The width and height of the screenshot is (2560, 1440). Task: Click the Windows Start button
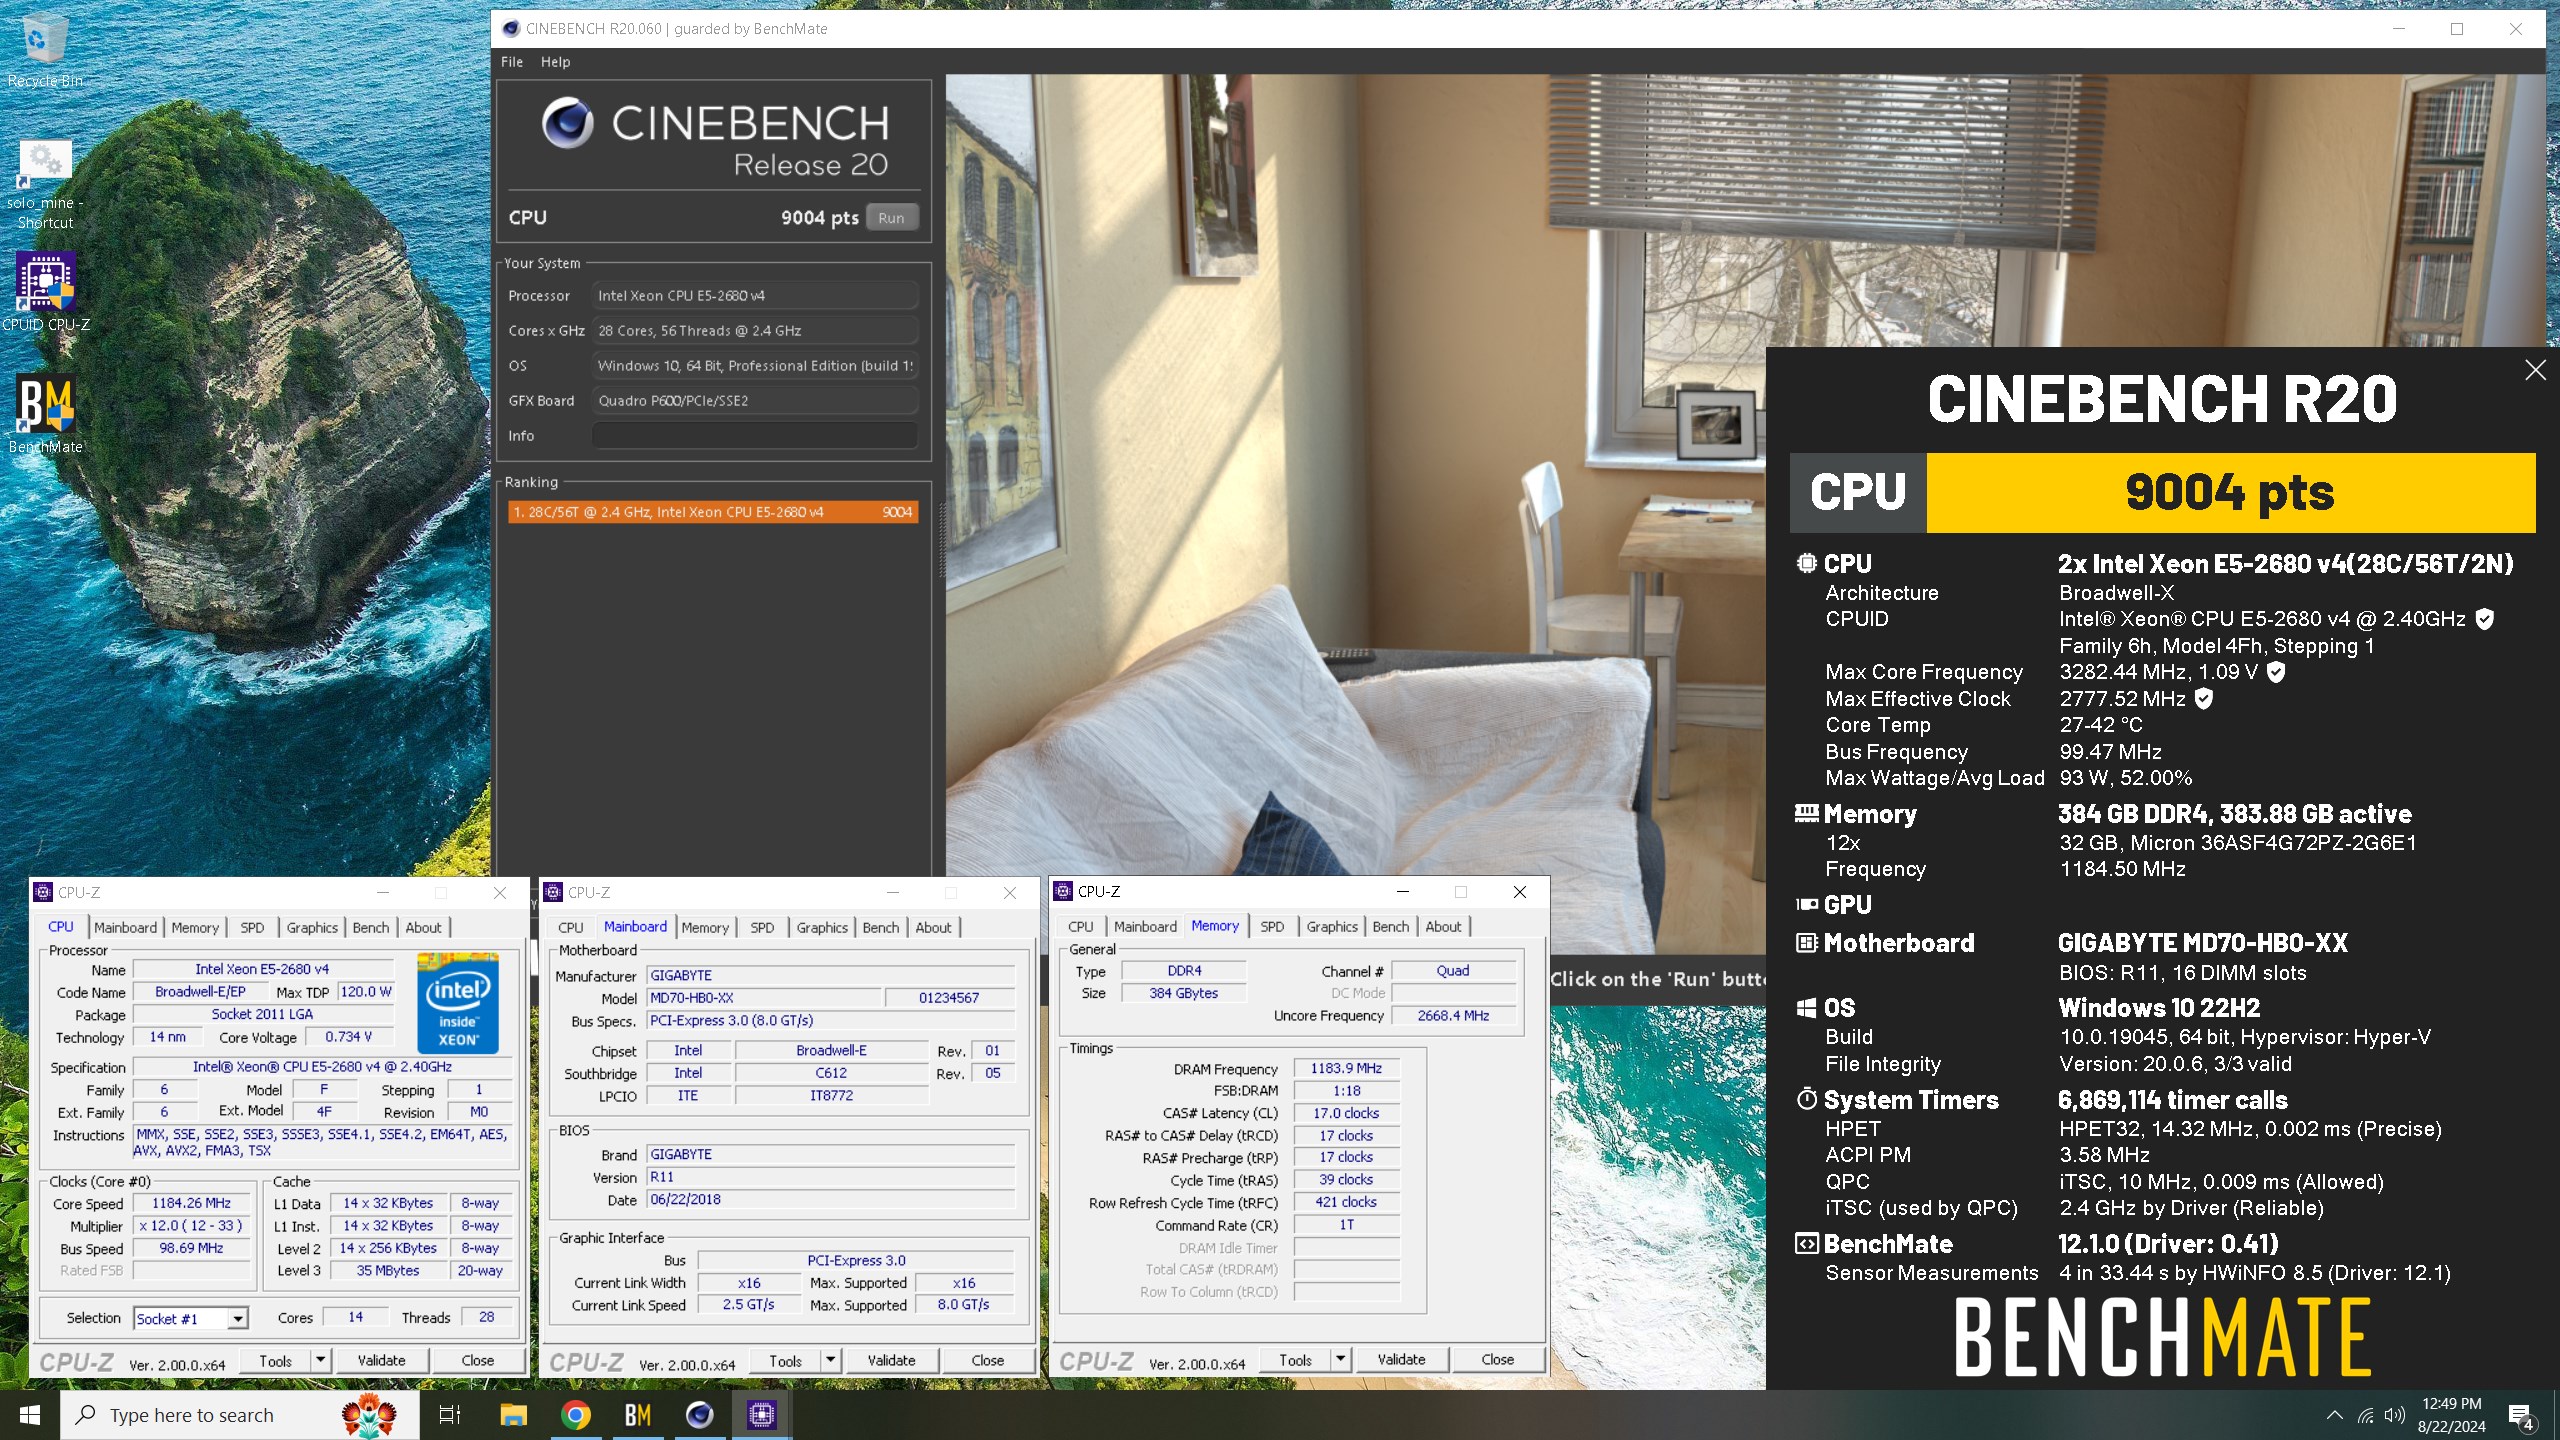coord(30,1415)
